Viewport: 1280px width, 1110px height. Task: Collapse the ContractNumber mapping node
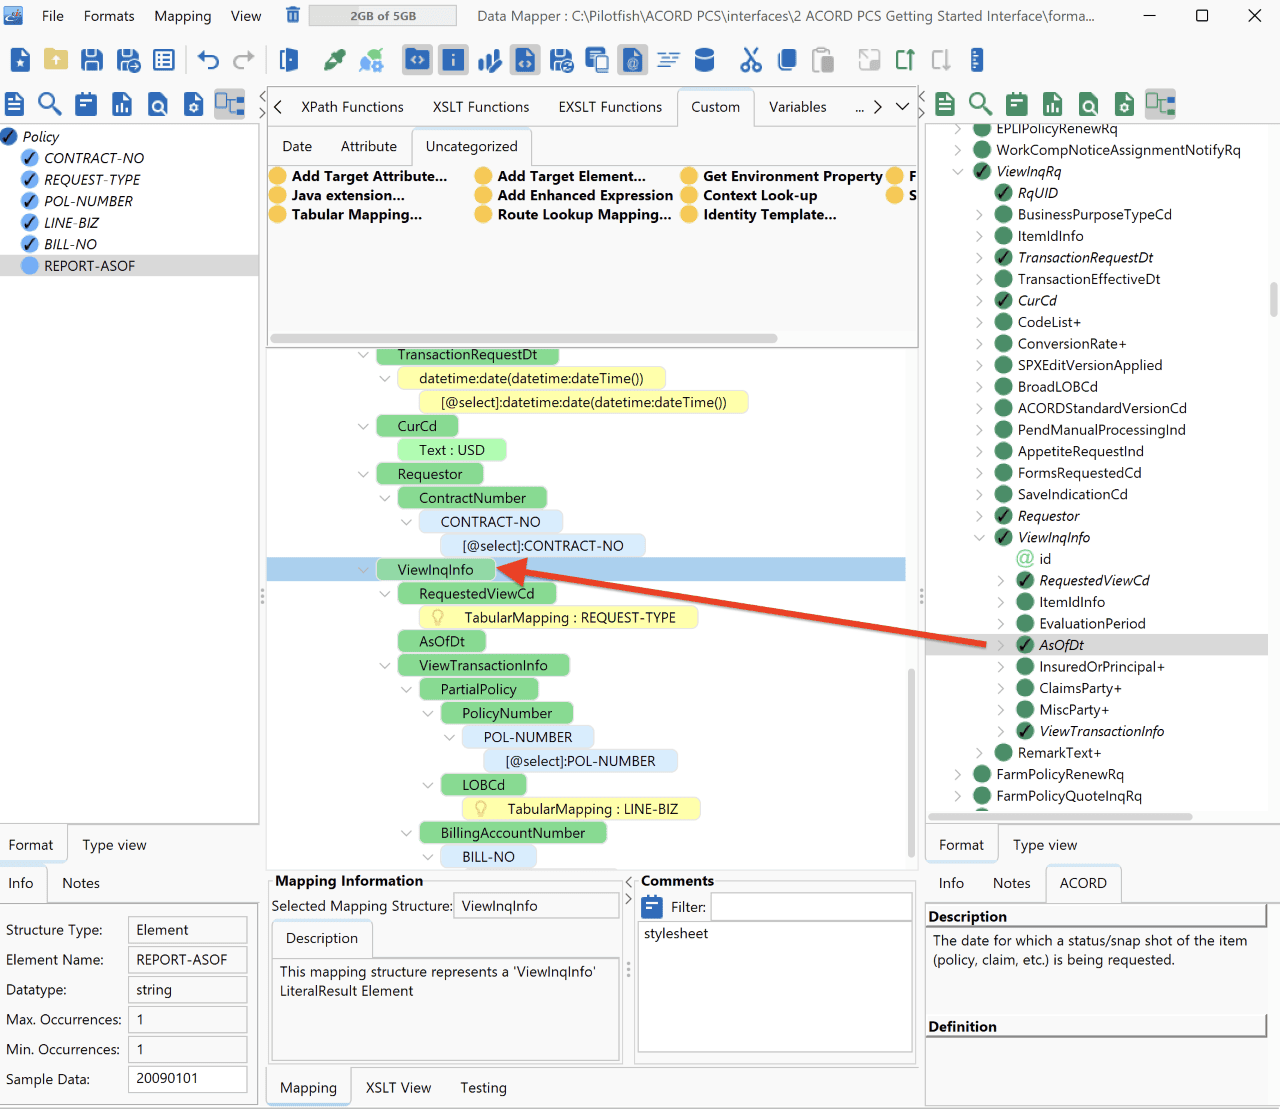(385, 498)
